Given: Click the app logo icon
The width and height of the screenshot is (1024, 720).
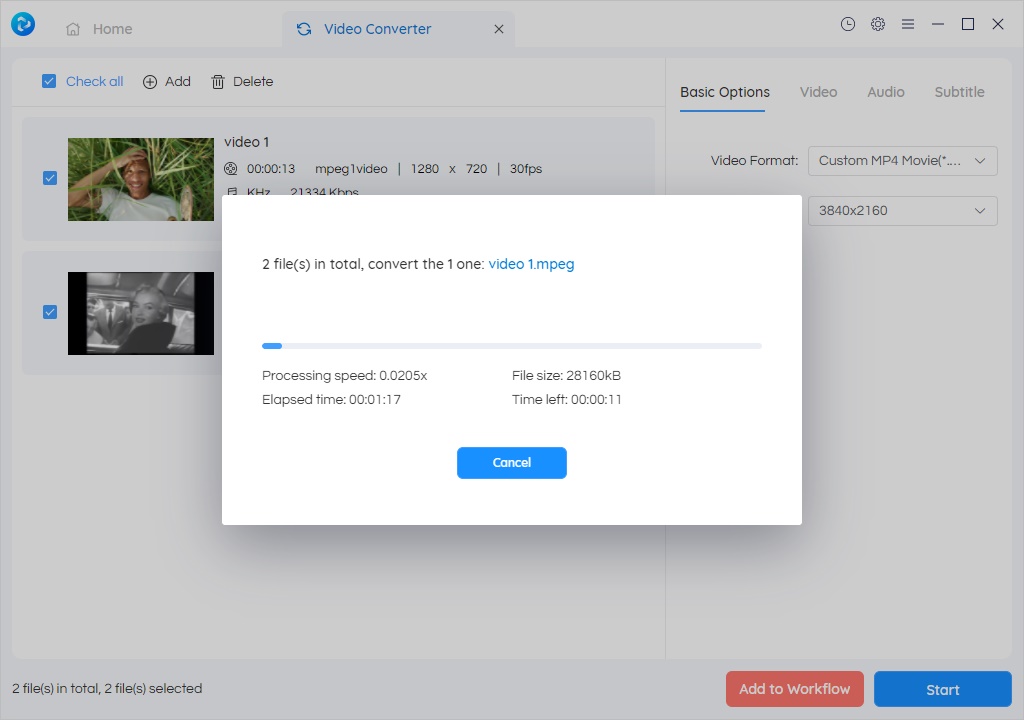Looking at the screenshot, I should coord(23,24).
